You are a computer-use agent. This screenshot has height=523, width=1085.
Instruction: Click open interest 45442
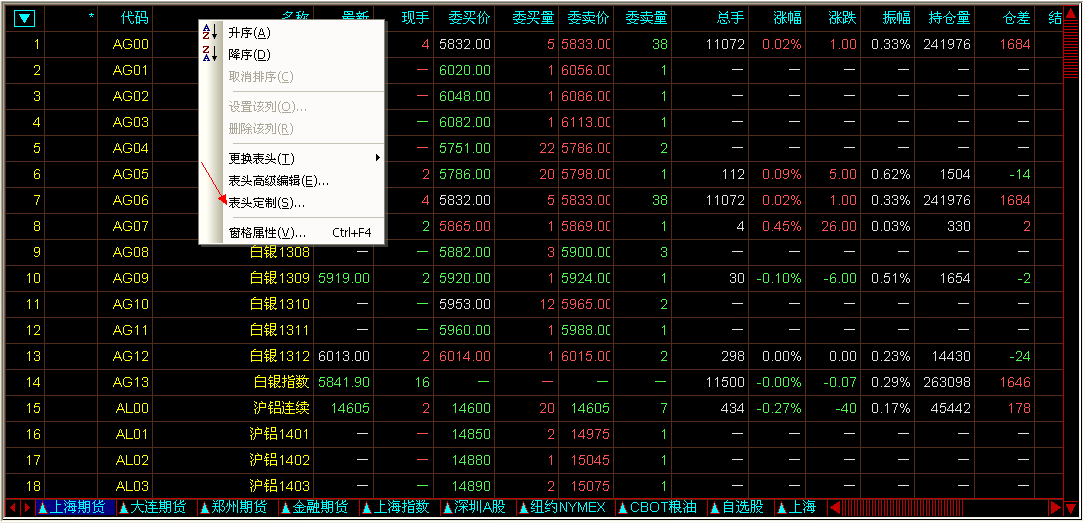click(x=950, y=408)
